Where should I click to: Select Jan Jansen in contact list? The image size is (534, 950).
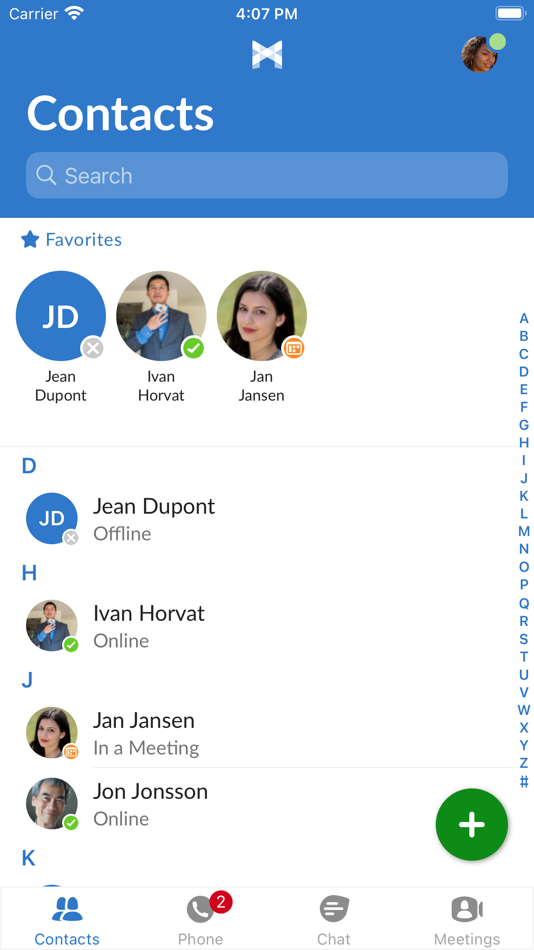pyautogui.click(x=258, y=732)
